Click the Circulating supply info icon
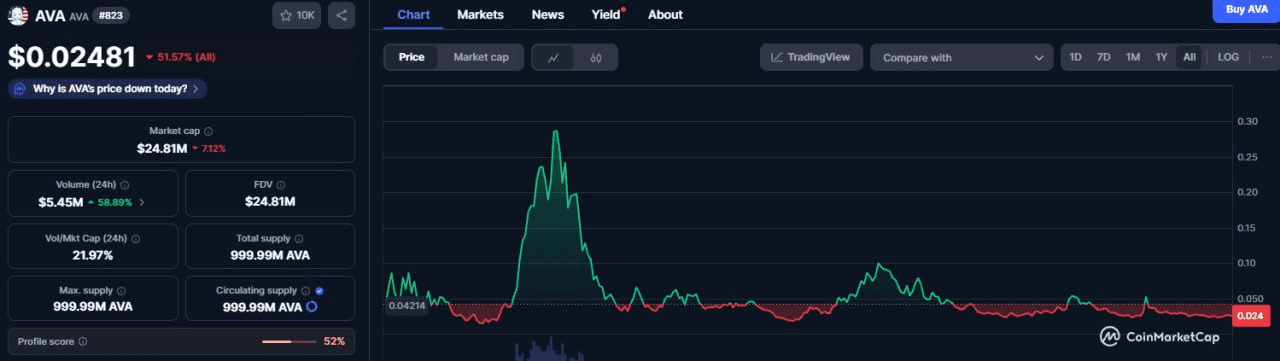Screen dimensions: 1280x361 tap(305, 291)
